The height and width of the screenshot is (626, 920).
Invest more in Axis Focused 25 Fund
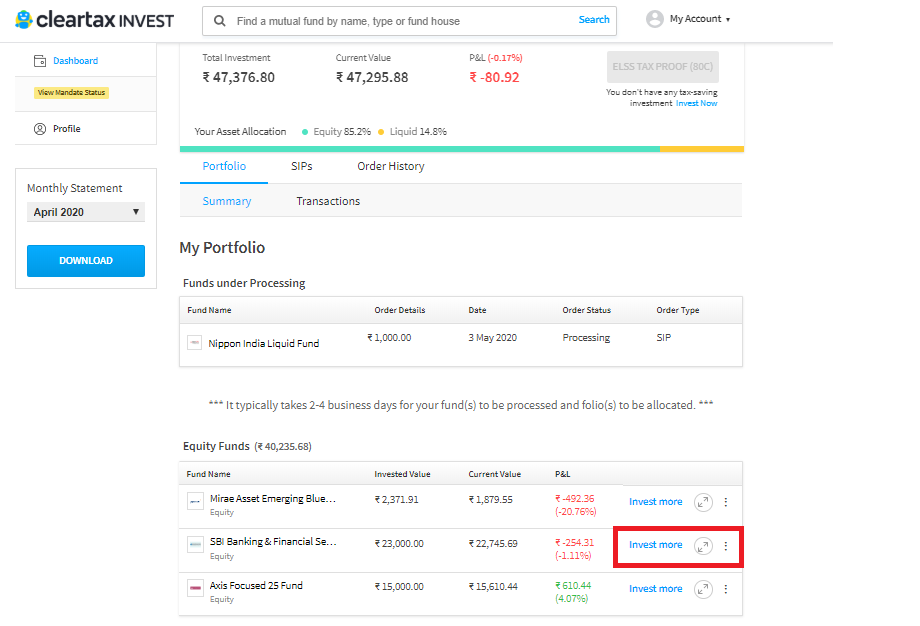point(655,588)
